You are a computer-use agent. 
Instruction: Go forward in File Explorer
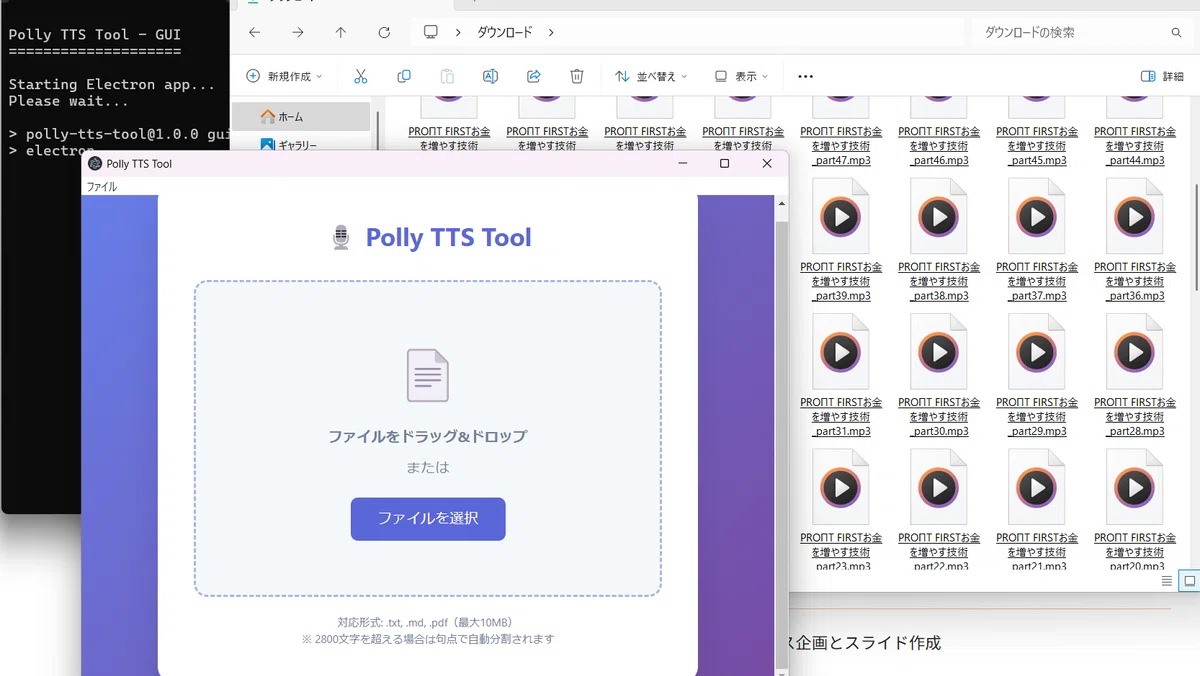tap(298, 32)
